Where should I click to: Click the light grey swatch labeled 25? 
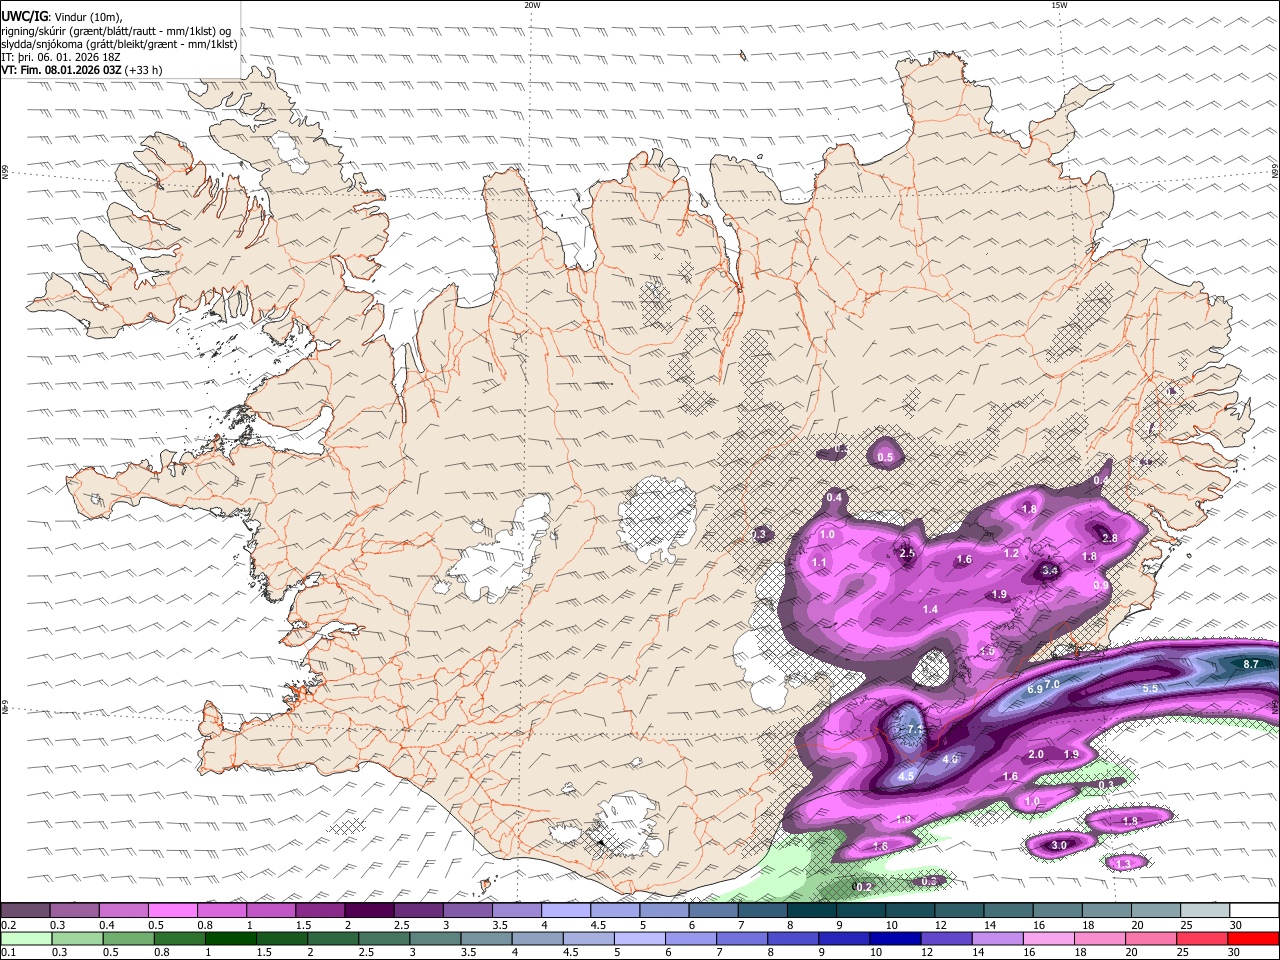click(x=1205, y=911)
